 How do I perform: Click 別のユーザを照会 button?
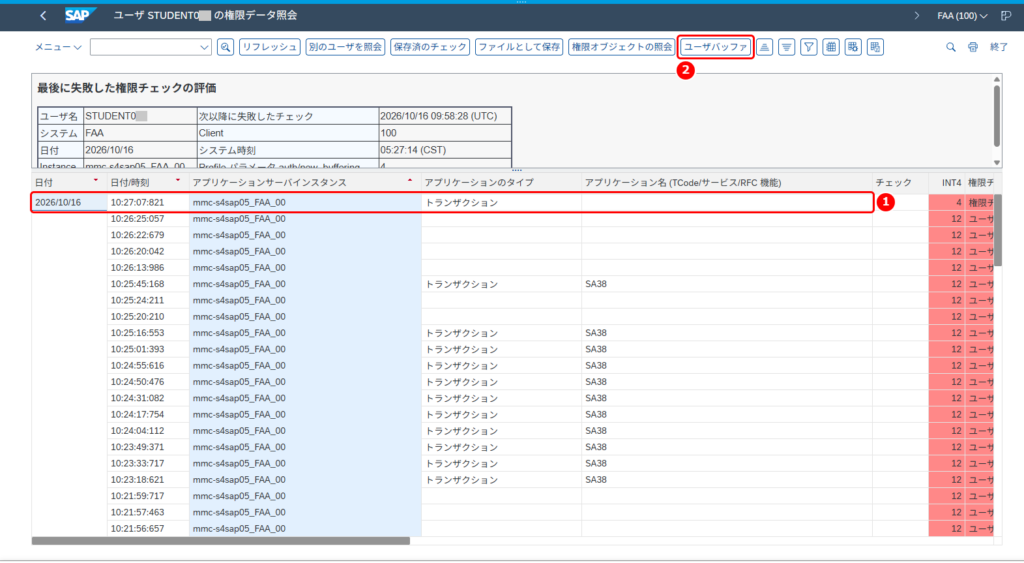[x=345, y=47]
